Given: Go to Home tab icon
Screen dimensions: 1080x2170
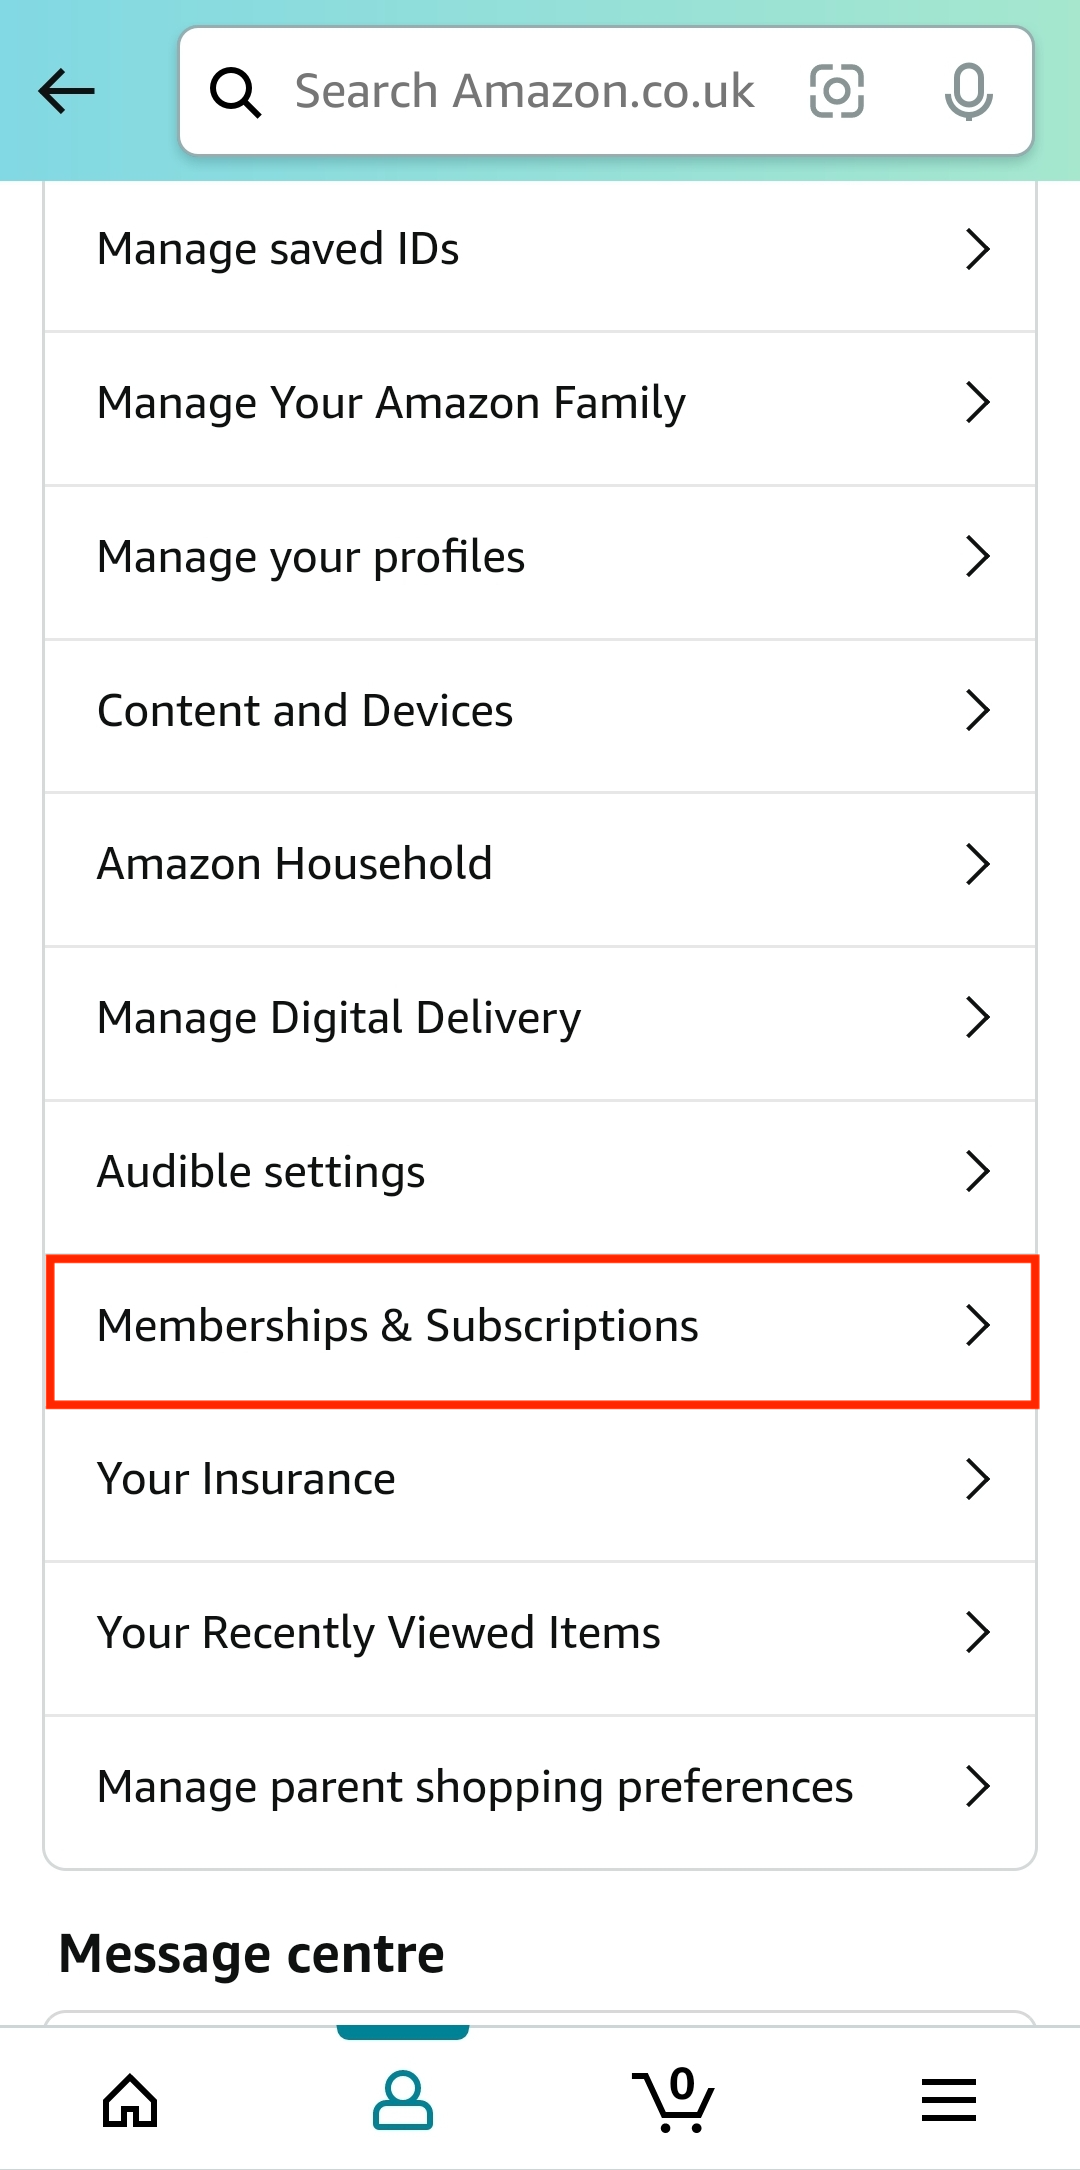Looking at the screenshot, I should click(130, 2099).
